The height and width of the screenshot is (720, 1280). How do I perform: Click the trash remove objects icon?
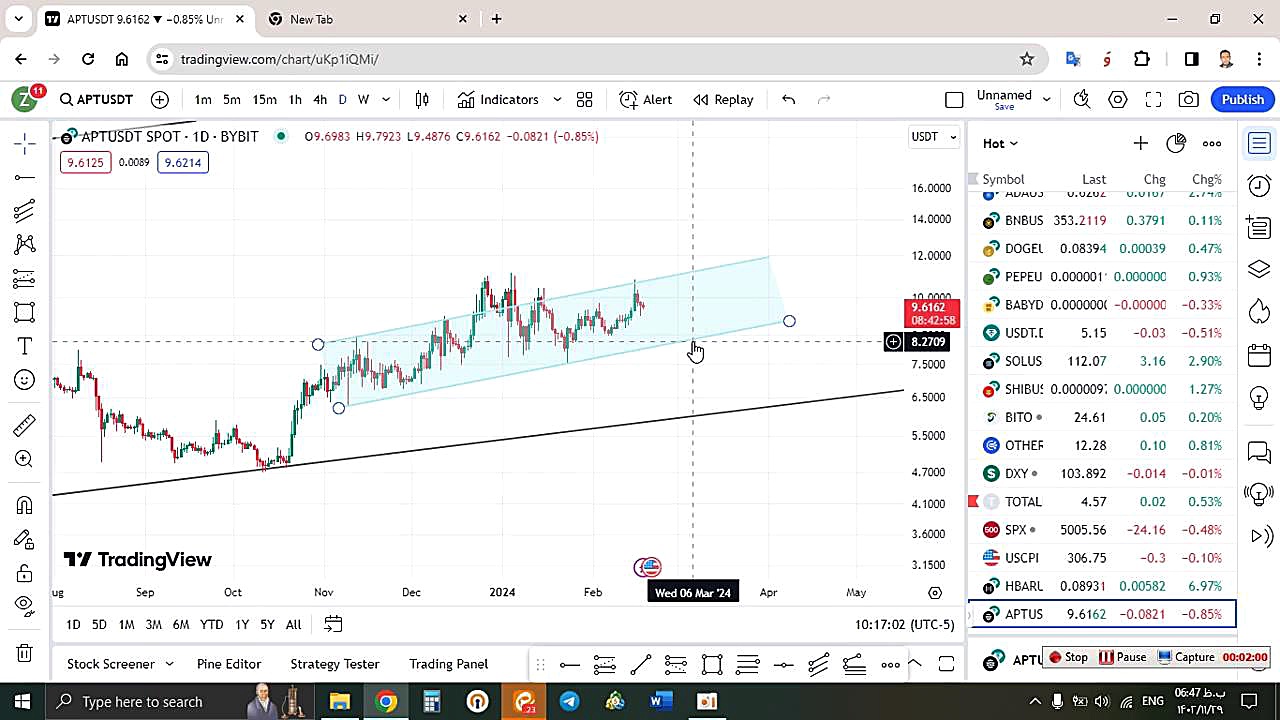(25, 653)
